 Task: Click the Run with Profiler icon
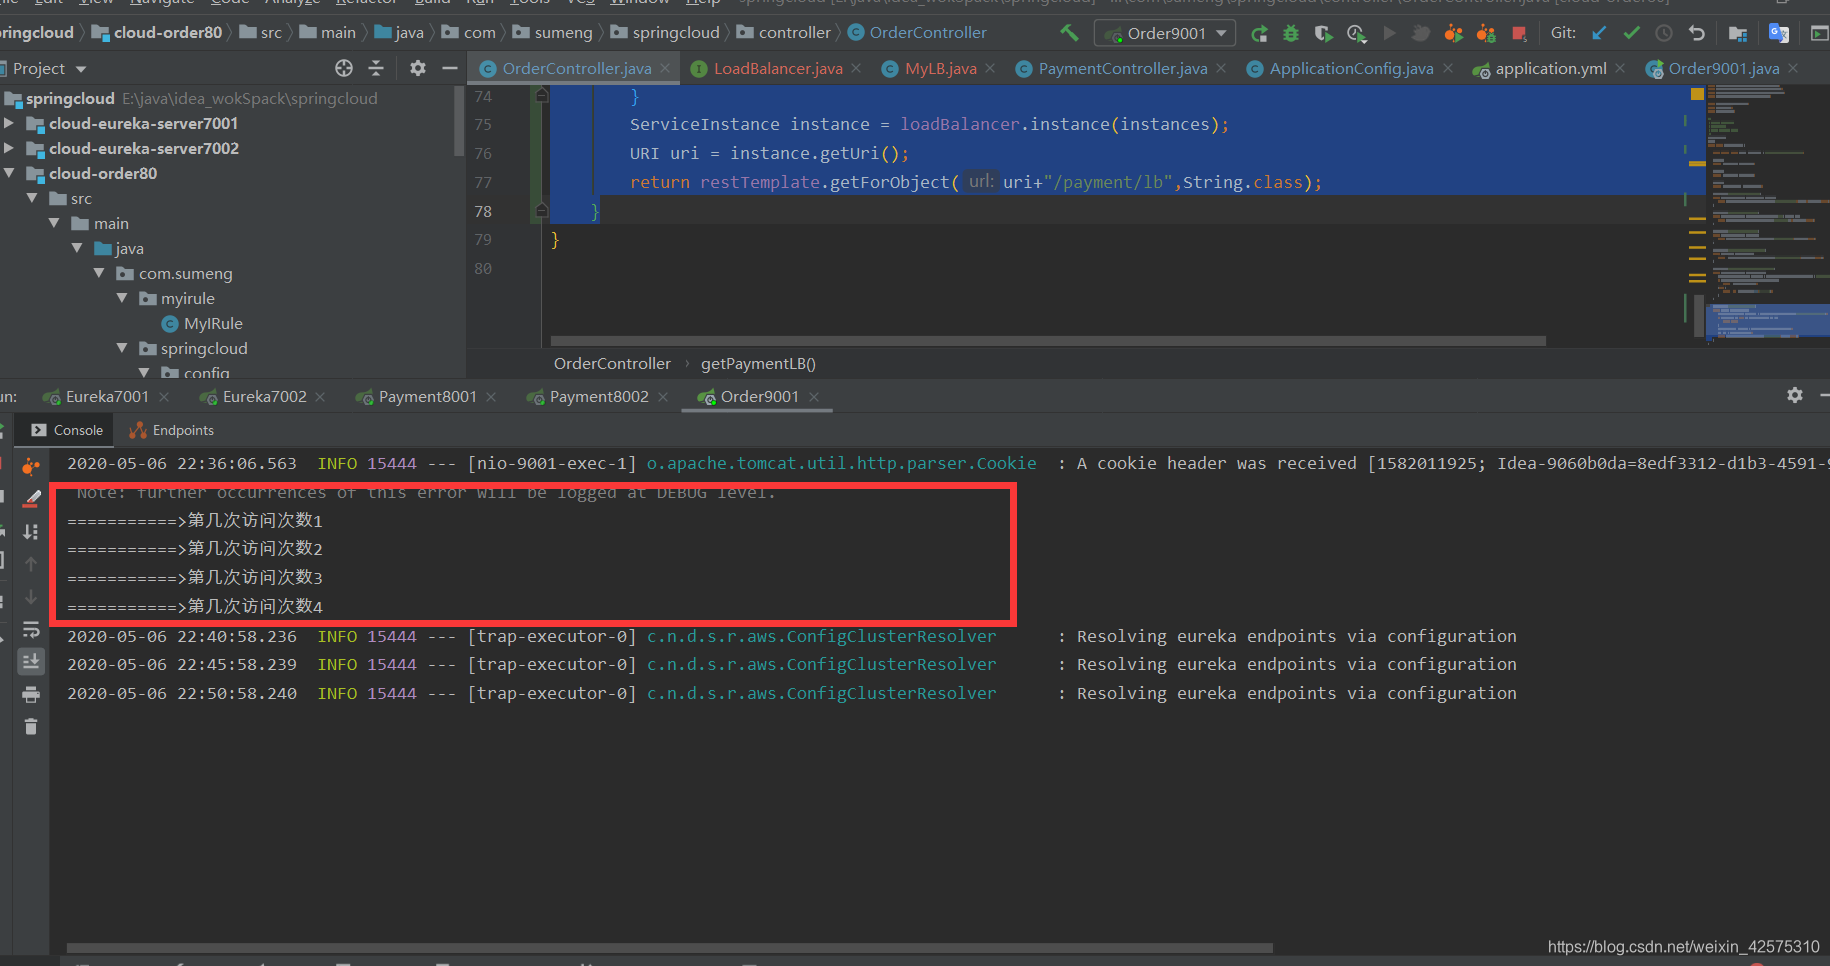[1356, 33]
